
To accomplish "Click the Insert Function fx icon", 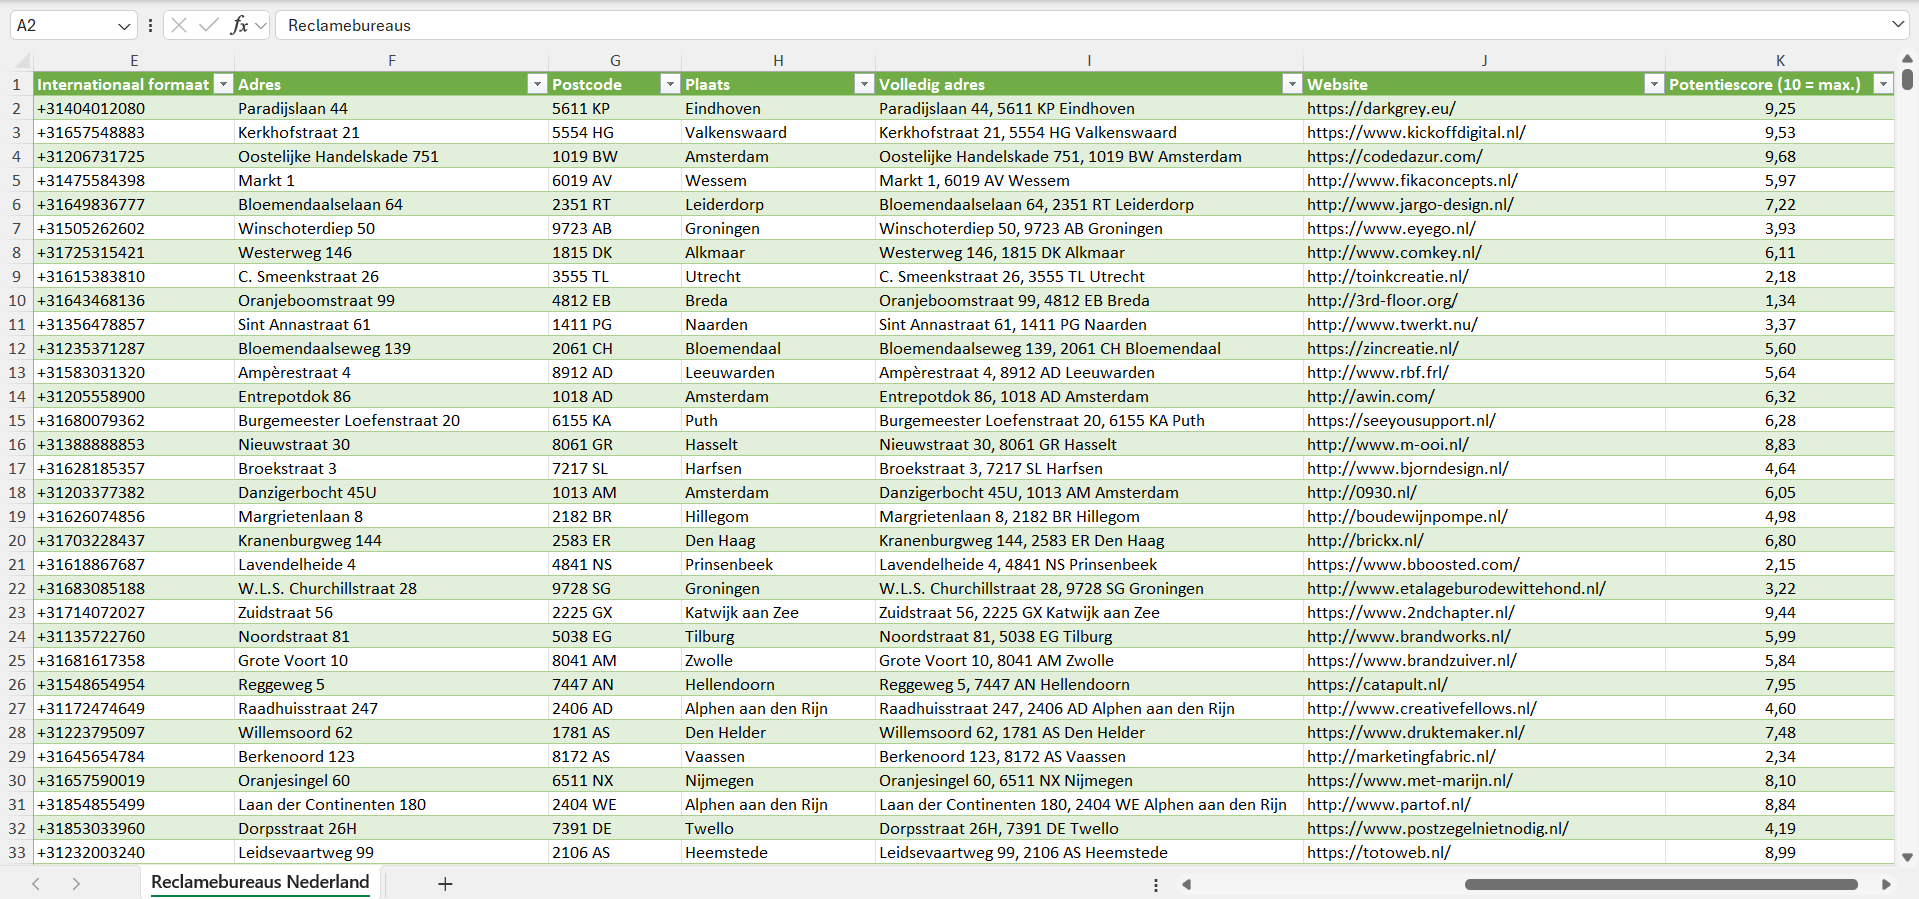I will [x=239, y=25].
